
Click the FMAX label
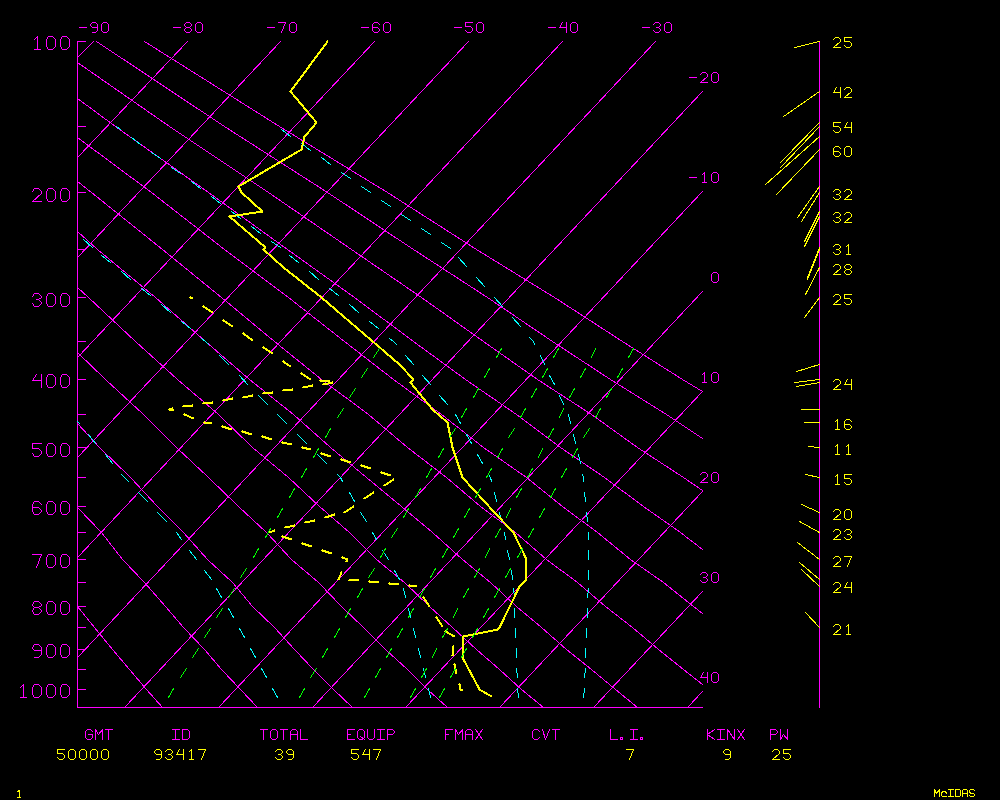pos(463,735)
